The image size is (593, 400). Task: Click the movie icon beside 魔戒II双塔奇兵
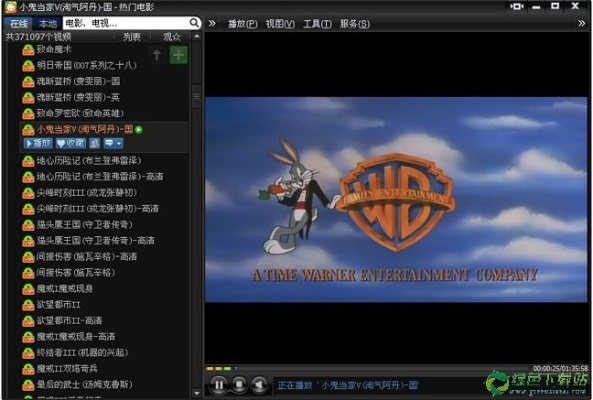pos(28,369)
